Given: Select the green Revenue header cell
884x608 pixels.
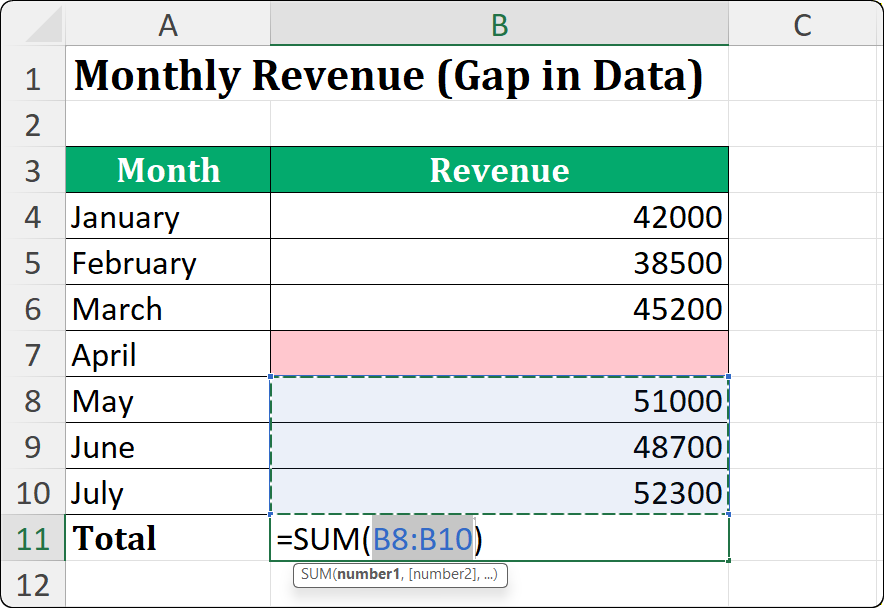Looking at the screenshot, I should pyautogui.click(x=499, y=170).
